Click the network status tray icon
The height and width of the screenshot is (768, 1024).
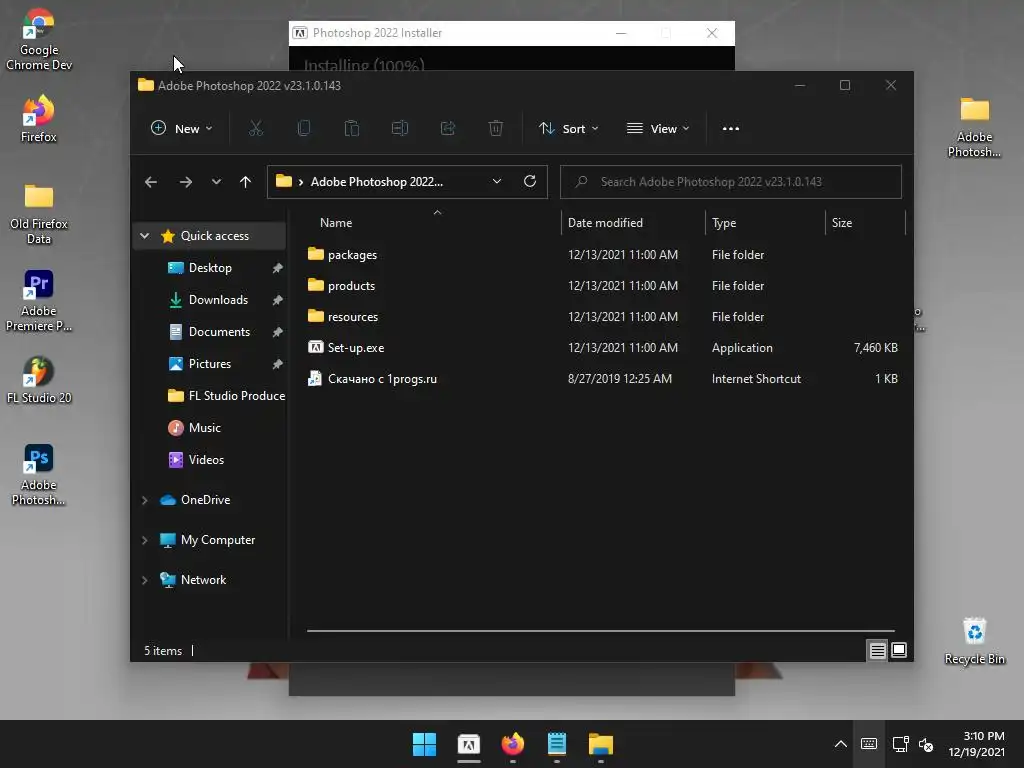pyautogui.click(x=901, y=744)
